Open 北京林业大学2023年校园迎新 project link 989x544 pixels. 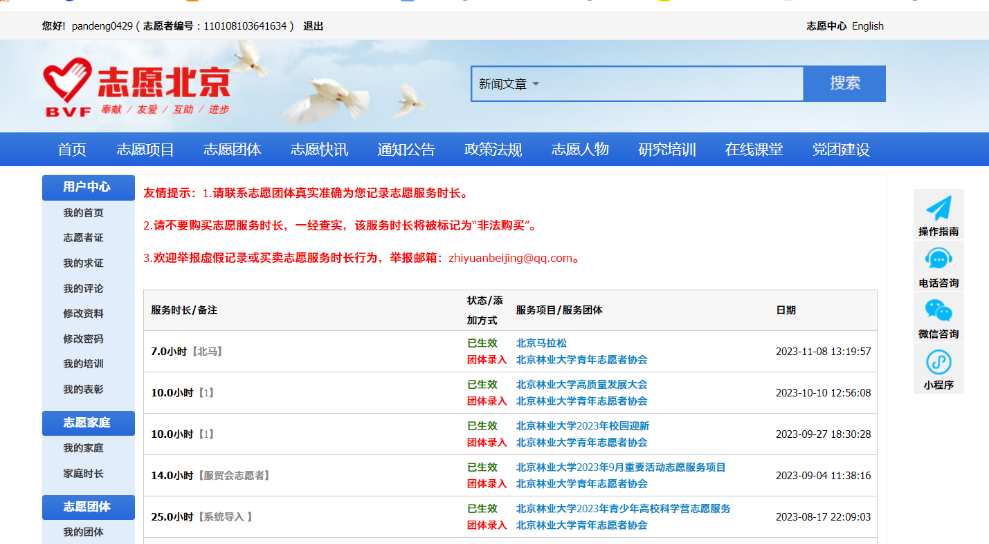(582, 426)
